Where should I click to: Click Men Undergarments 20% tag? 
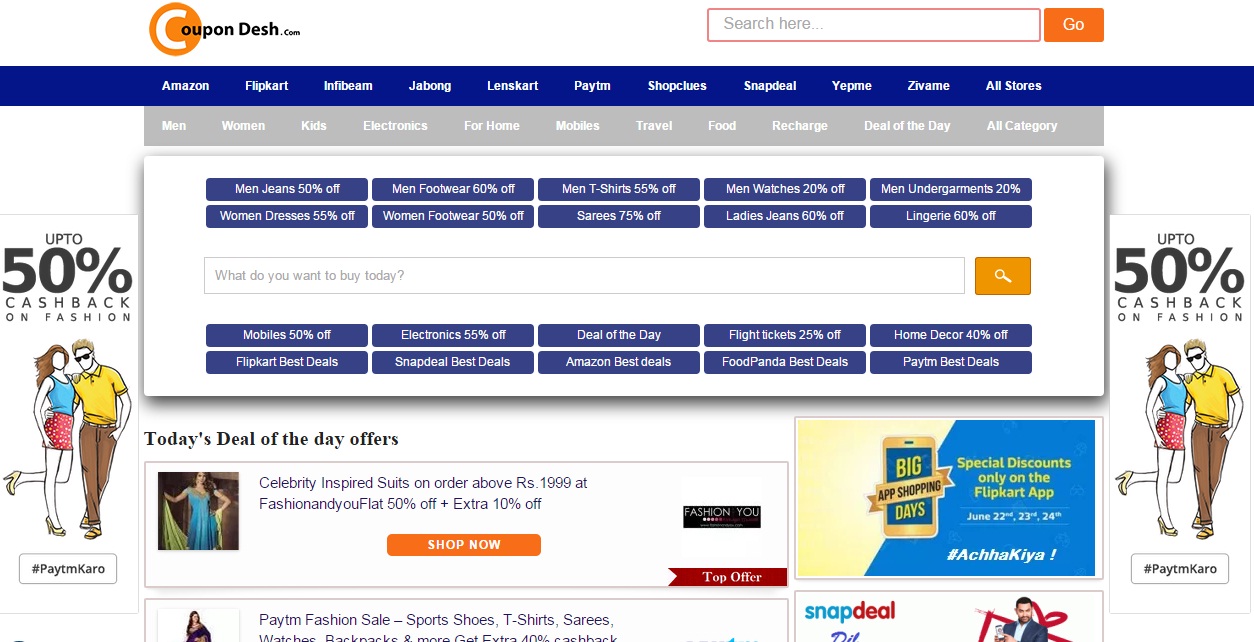pyautogui.click(x=951, y=189)
